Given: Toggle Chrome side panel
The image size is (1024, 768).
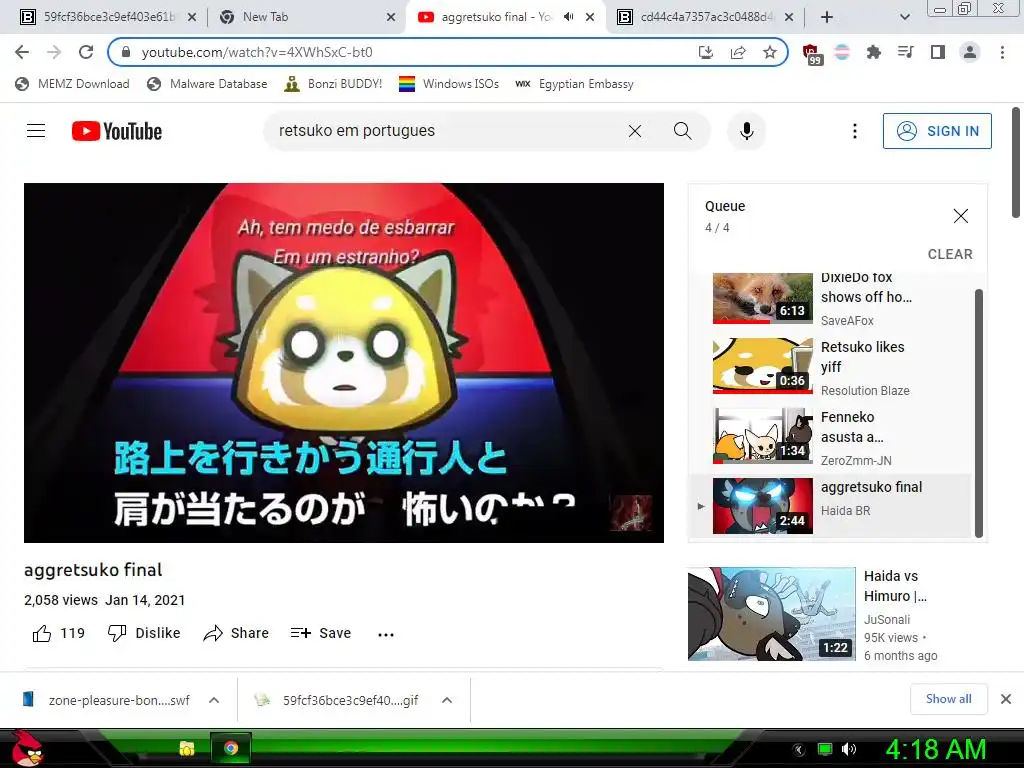Looking at the screenshot, I should tap(937, 52).
